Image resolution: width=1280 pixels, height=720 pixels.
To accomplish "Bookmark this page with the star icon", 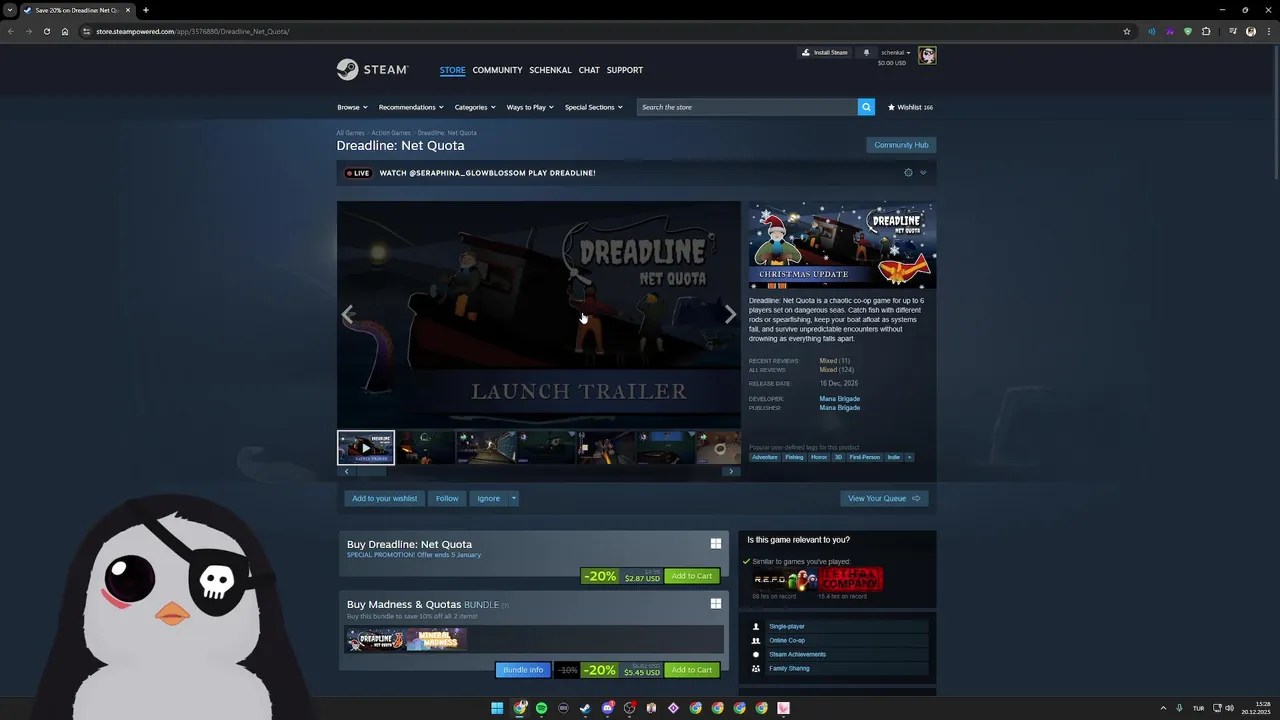I will pyautogui.click(x=1127, y=31).
